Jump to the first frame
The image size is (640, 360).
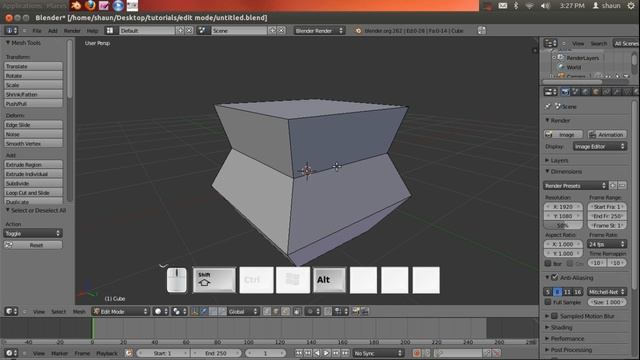click(x=299, y=353)
